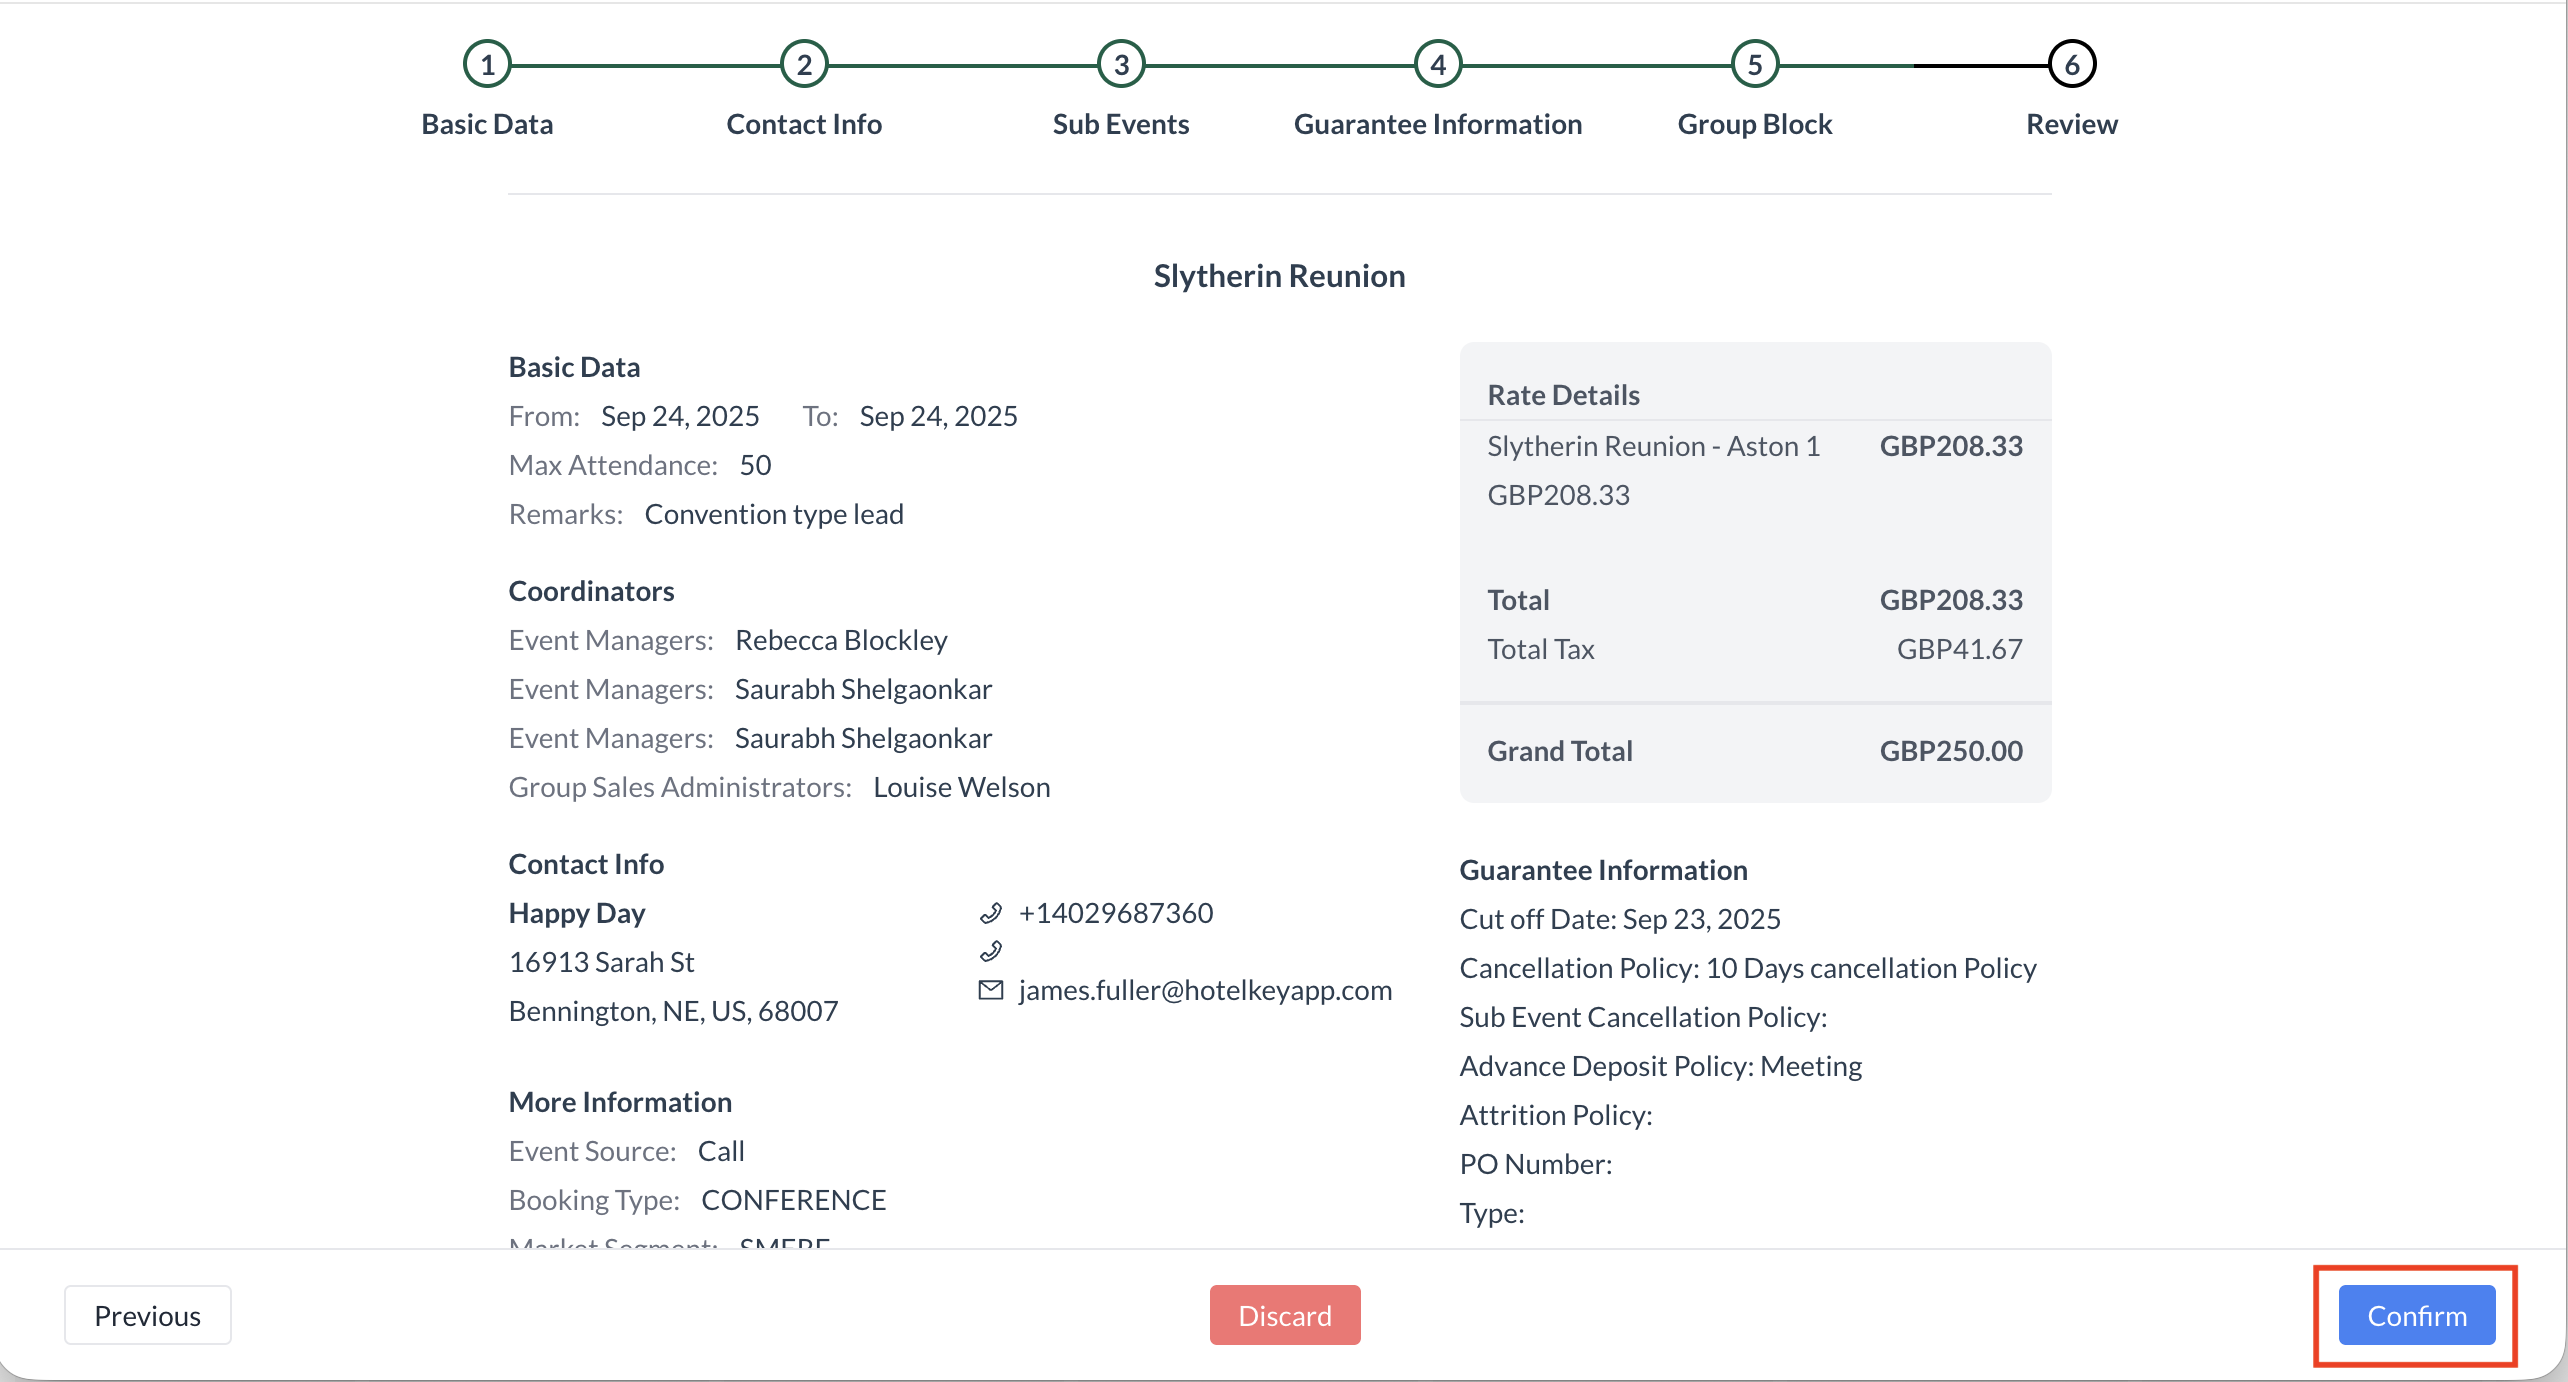The width and height of the screenshot is (2568, 1382).
Task: Go back with the Previous button
Action: click(x=148, y=1315)
